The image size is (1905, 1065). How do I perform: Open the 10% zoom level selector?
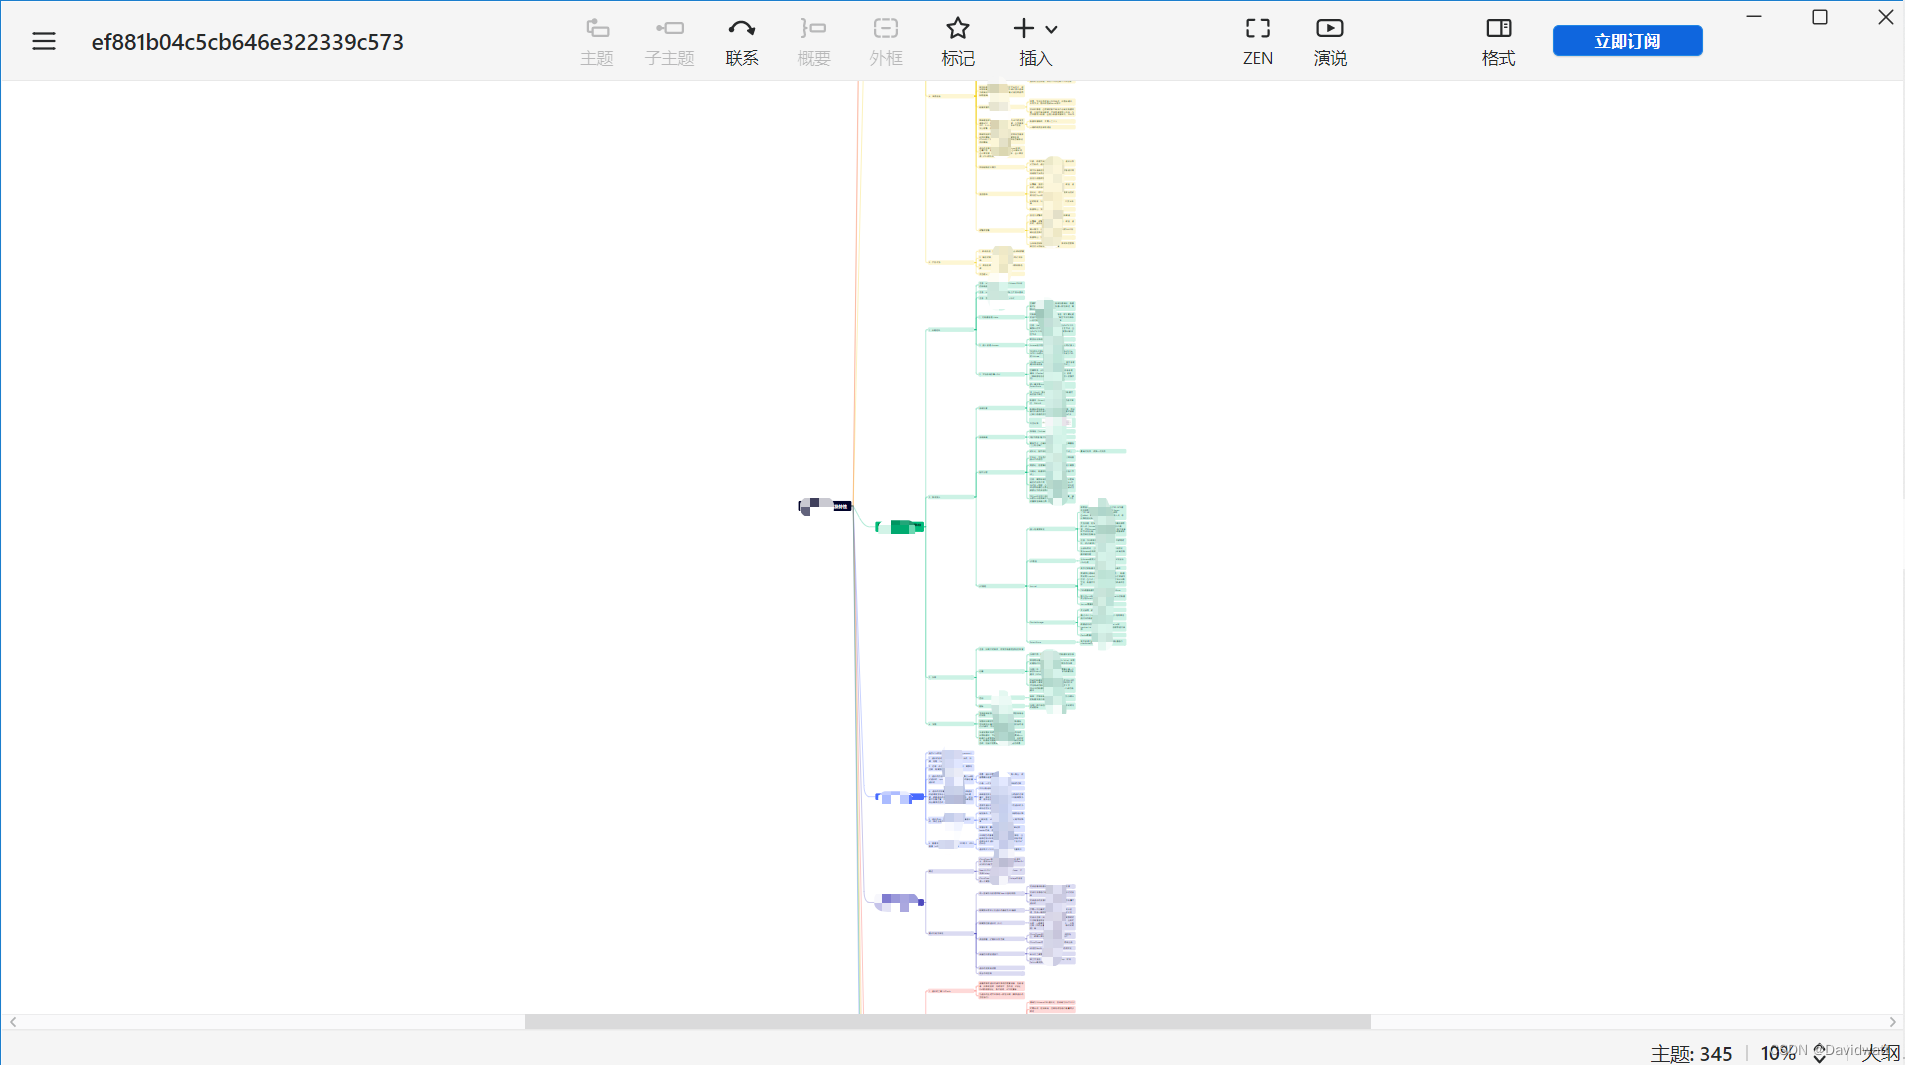click(1793, 1053)
